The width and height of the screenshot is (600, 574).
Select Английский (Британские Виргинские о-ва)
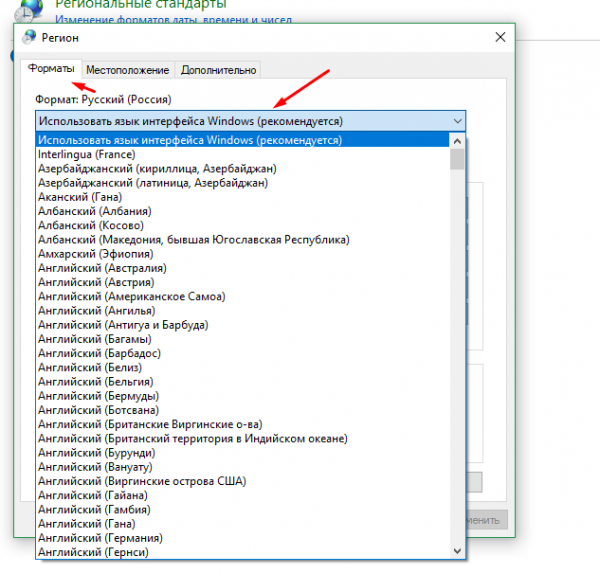point(243,424)
